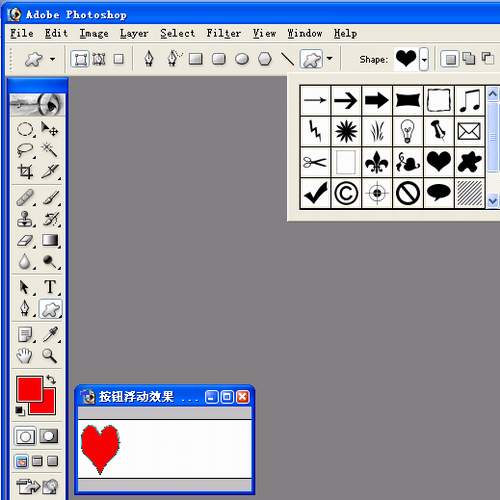Screen dimensions: 500x500
Task: Select the Magic Wand tool
Action: (50, 150)
